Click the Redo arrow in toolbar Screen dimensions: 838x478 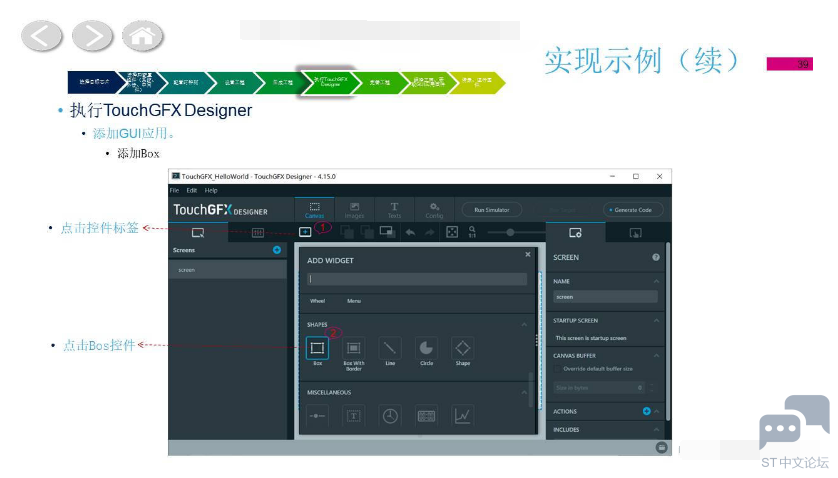(430, 232)
